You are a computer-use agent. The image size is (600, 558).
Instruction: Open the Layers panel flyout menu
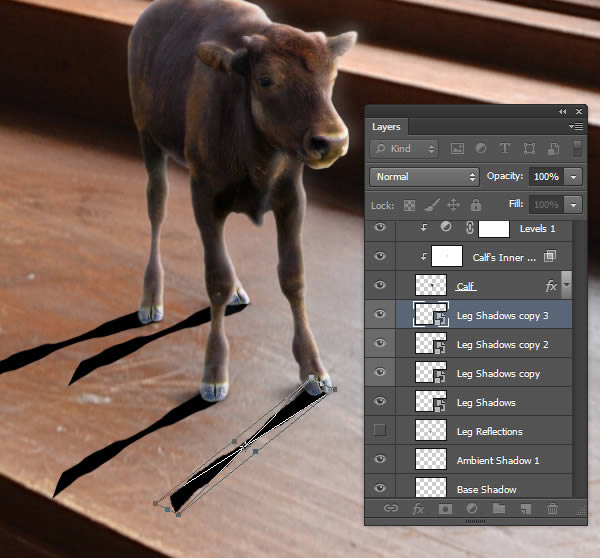point(576,126)
